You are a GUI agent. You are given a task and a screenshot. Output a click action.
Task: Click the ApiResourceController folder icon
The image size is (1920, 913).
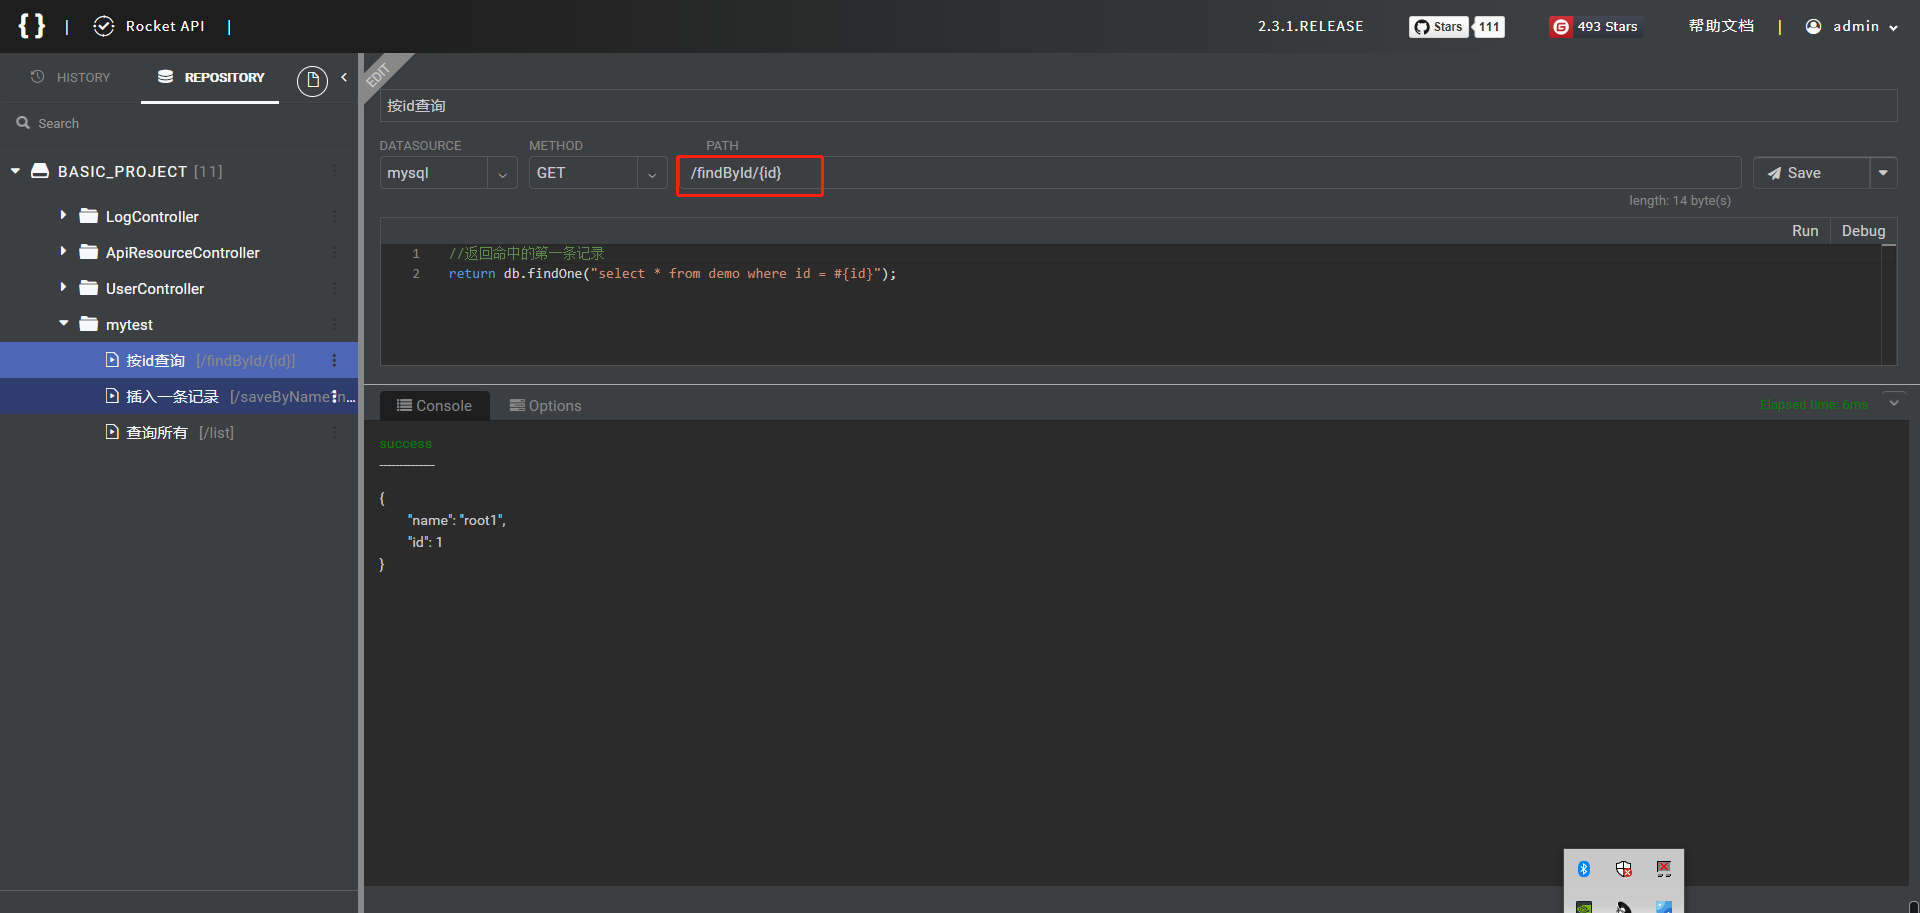click(x=89, y=252)
